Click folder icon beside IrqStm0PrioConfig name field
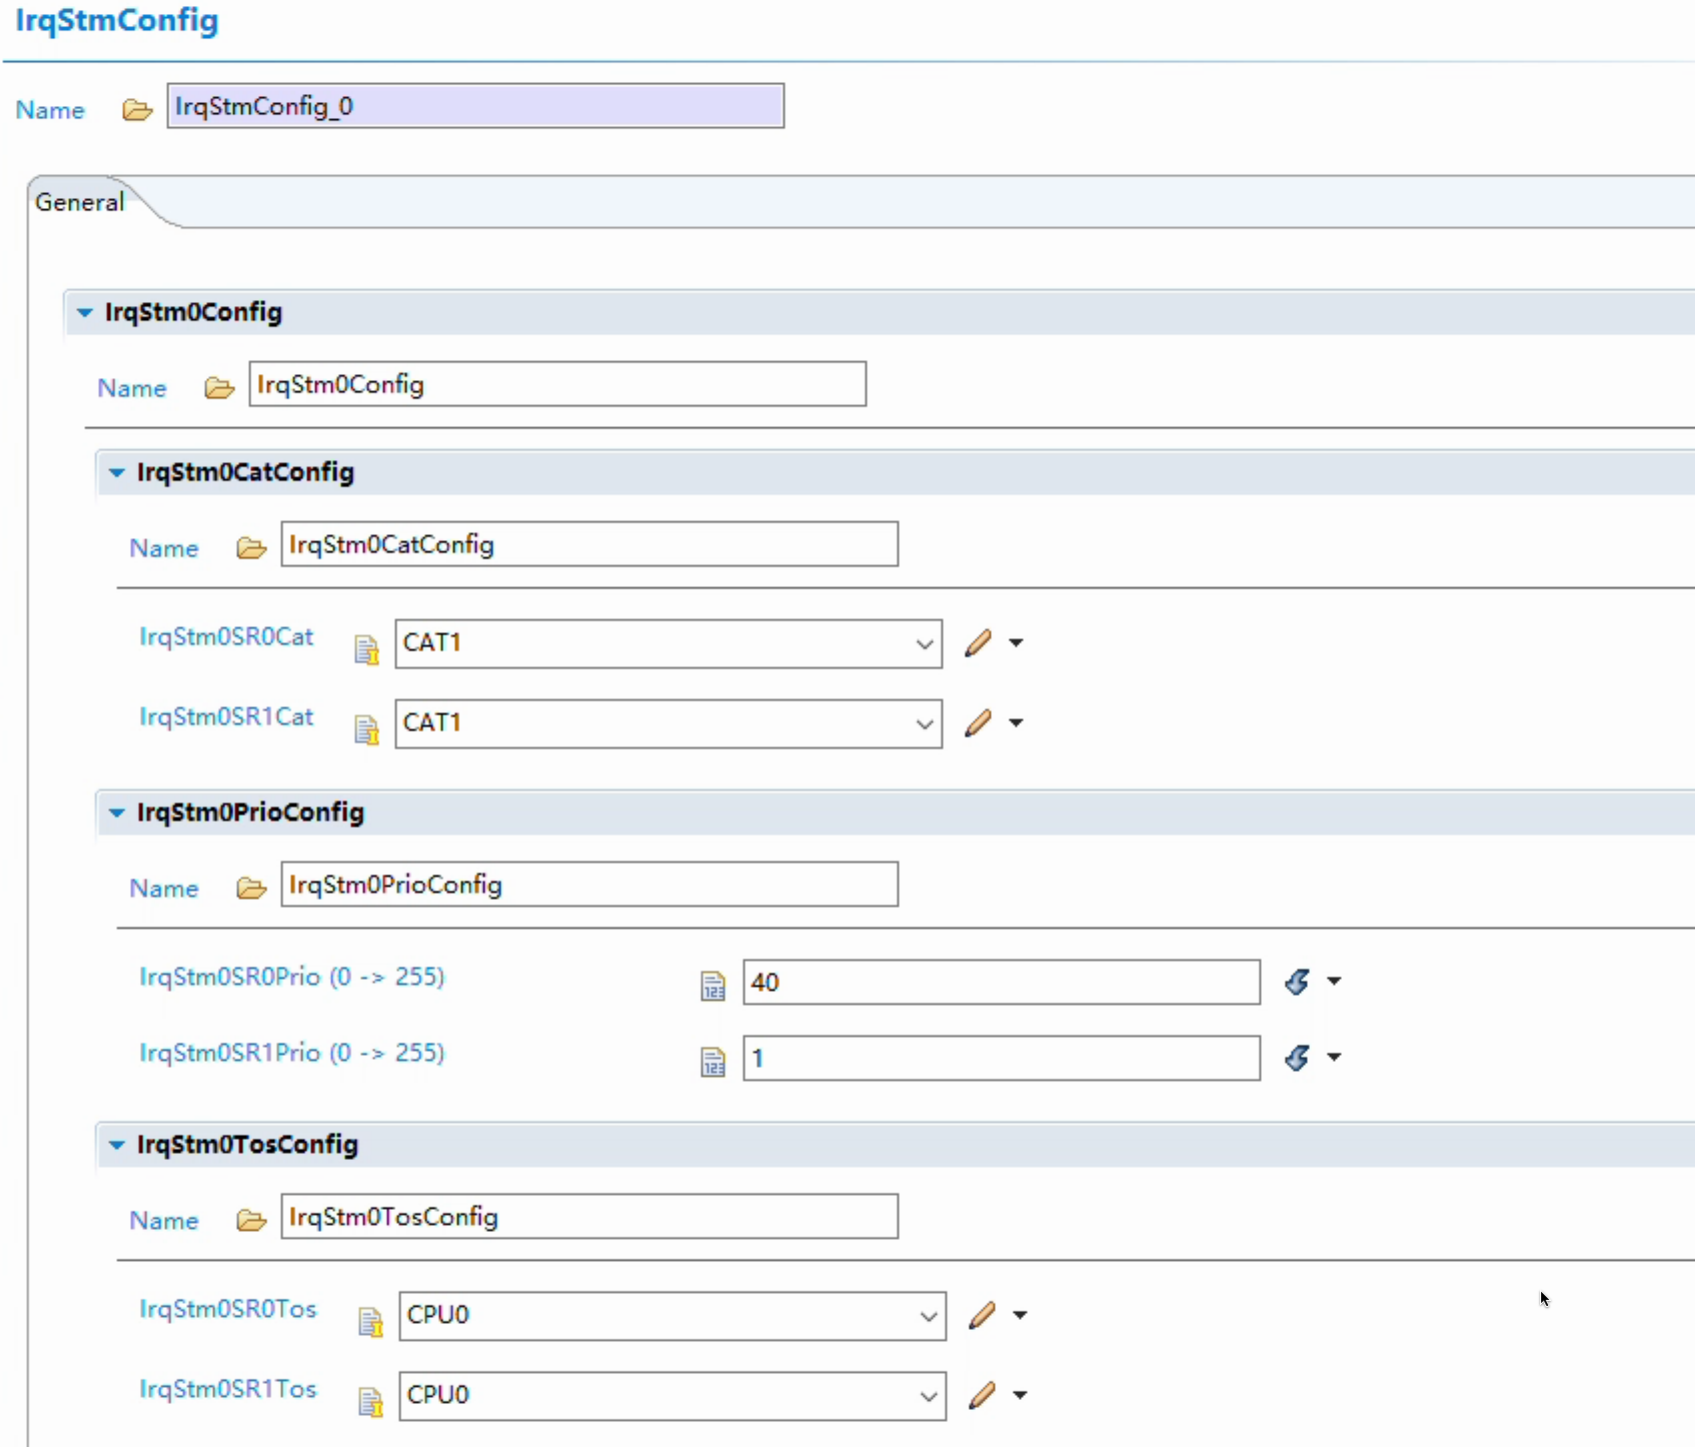 coord(251,887)
